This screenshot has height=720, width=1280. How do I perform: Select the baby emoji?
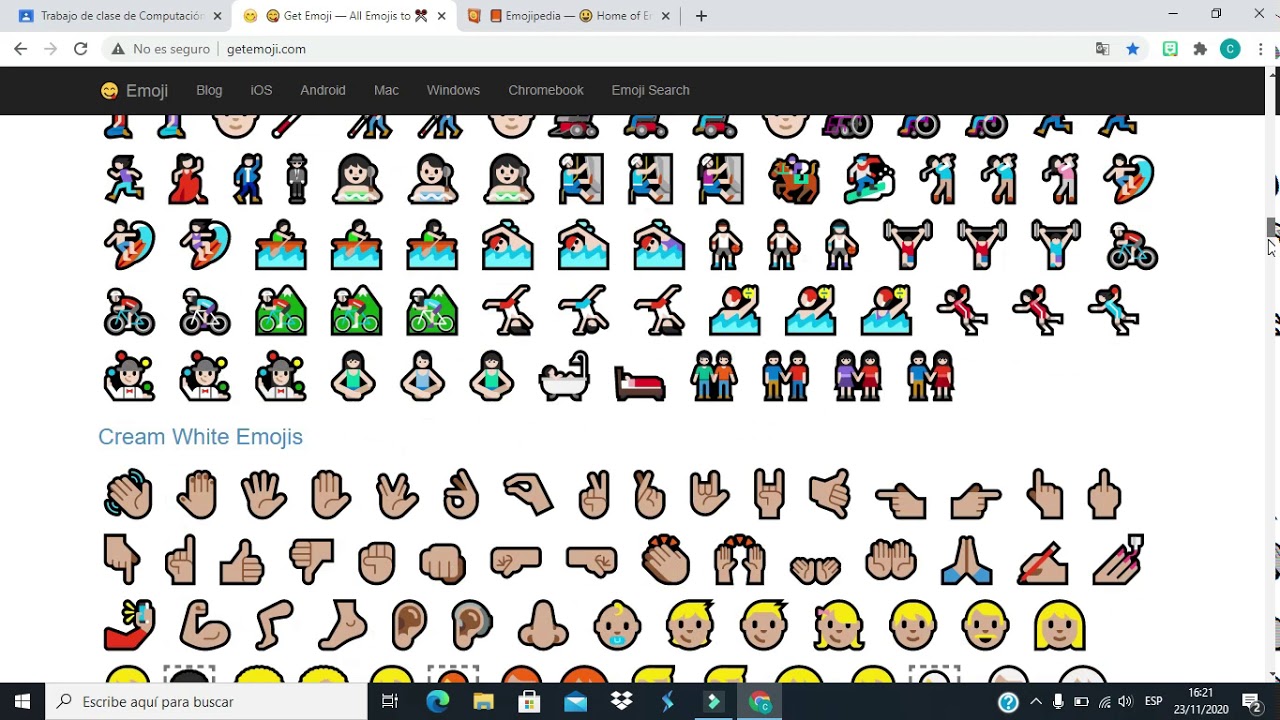(617, 626)
